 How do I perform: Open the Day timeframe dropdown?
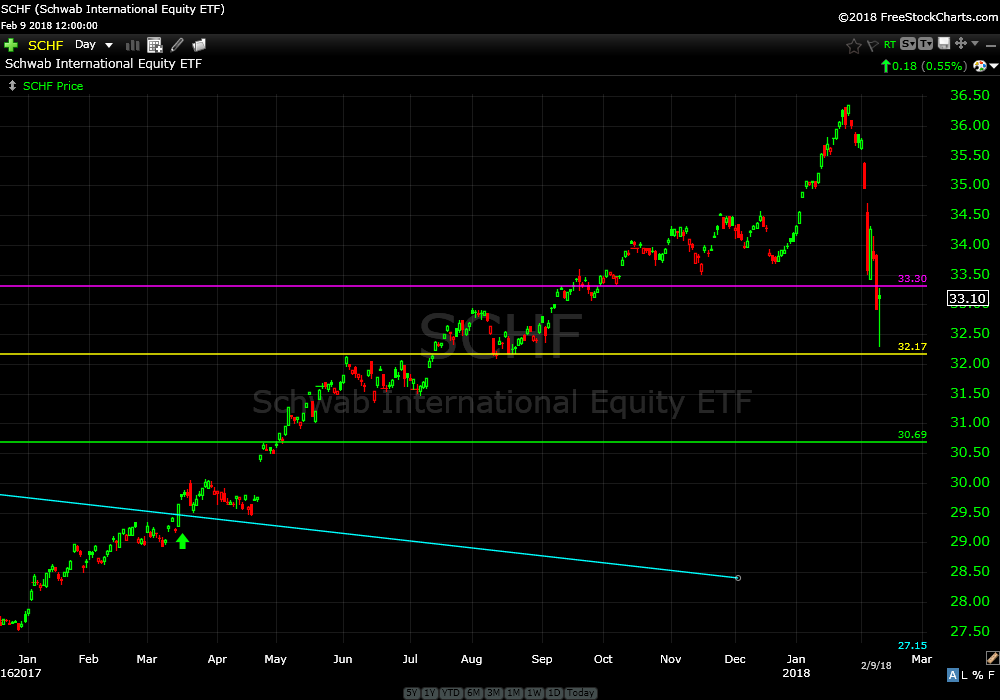coord(94,45)
